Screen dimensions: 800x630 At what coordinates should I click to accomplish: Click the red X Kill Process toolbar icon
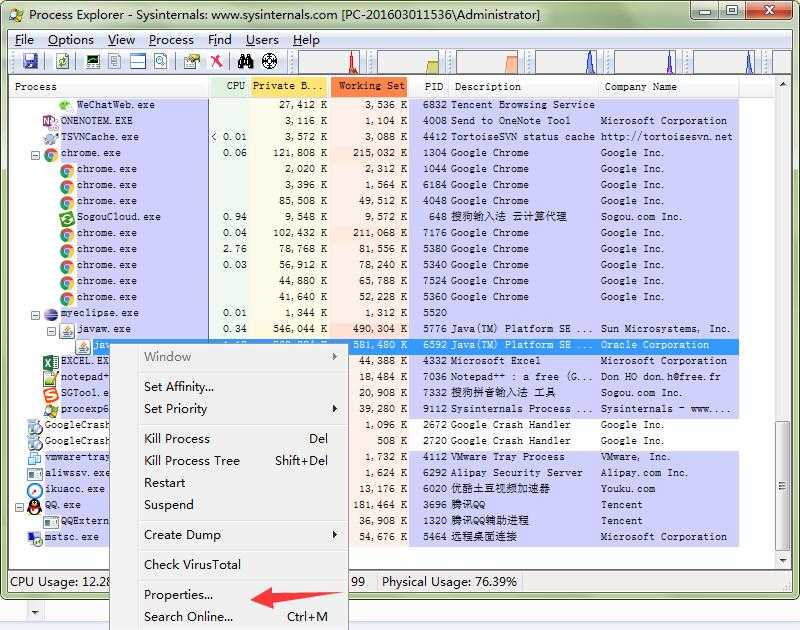point(216,62)
